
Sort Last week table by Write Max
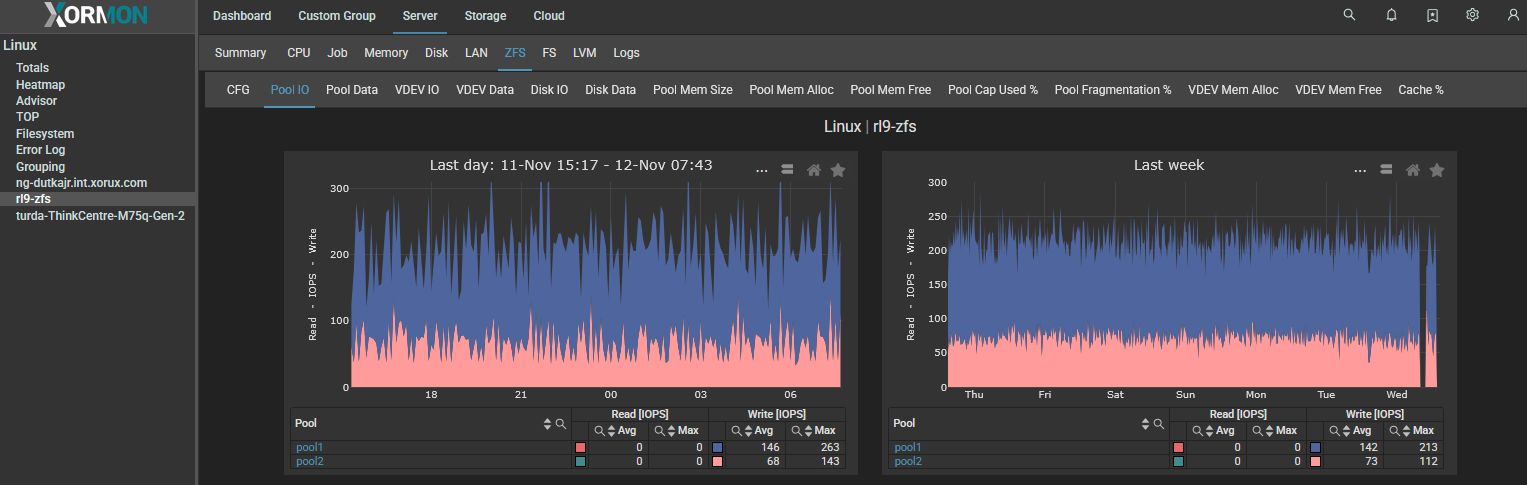[x=1406, y=430]
